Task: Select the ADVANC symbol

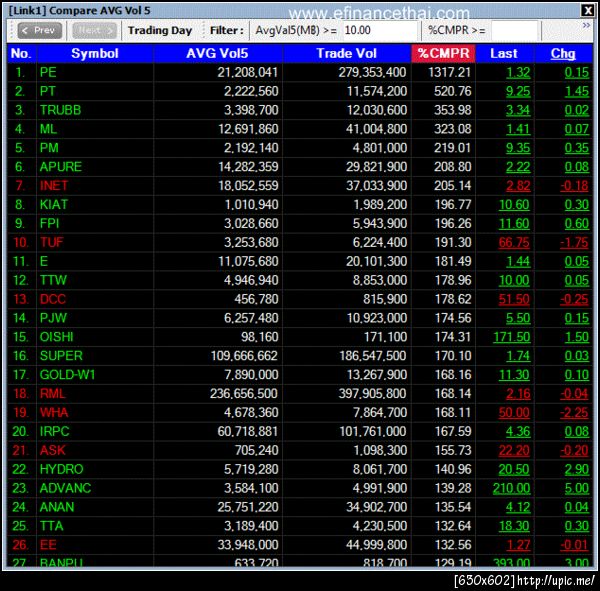Action: [x=65, y=488]
